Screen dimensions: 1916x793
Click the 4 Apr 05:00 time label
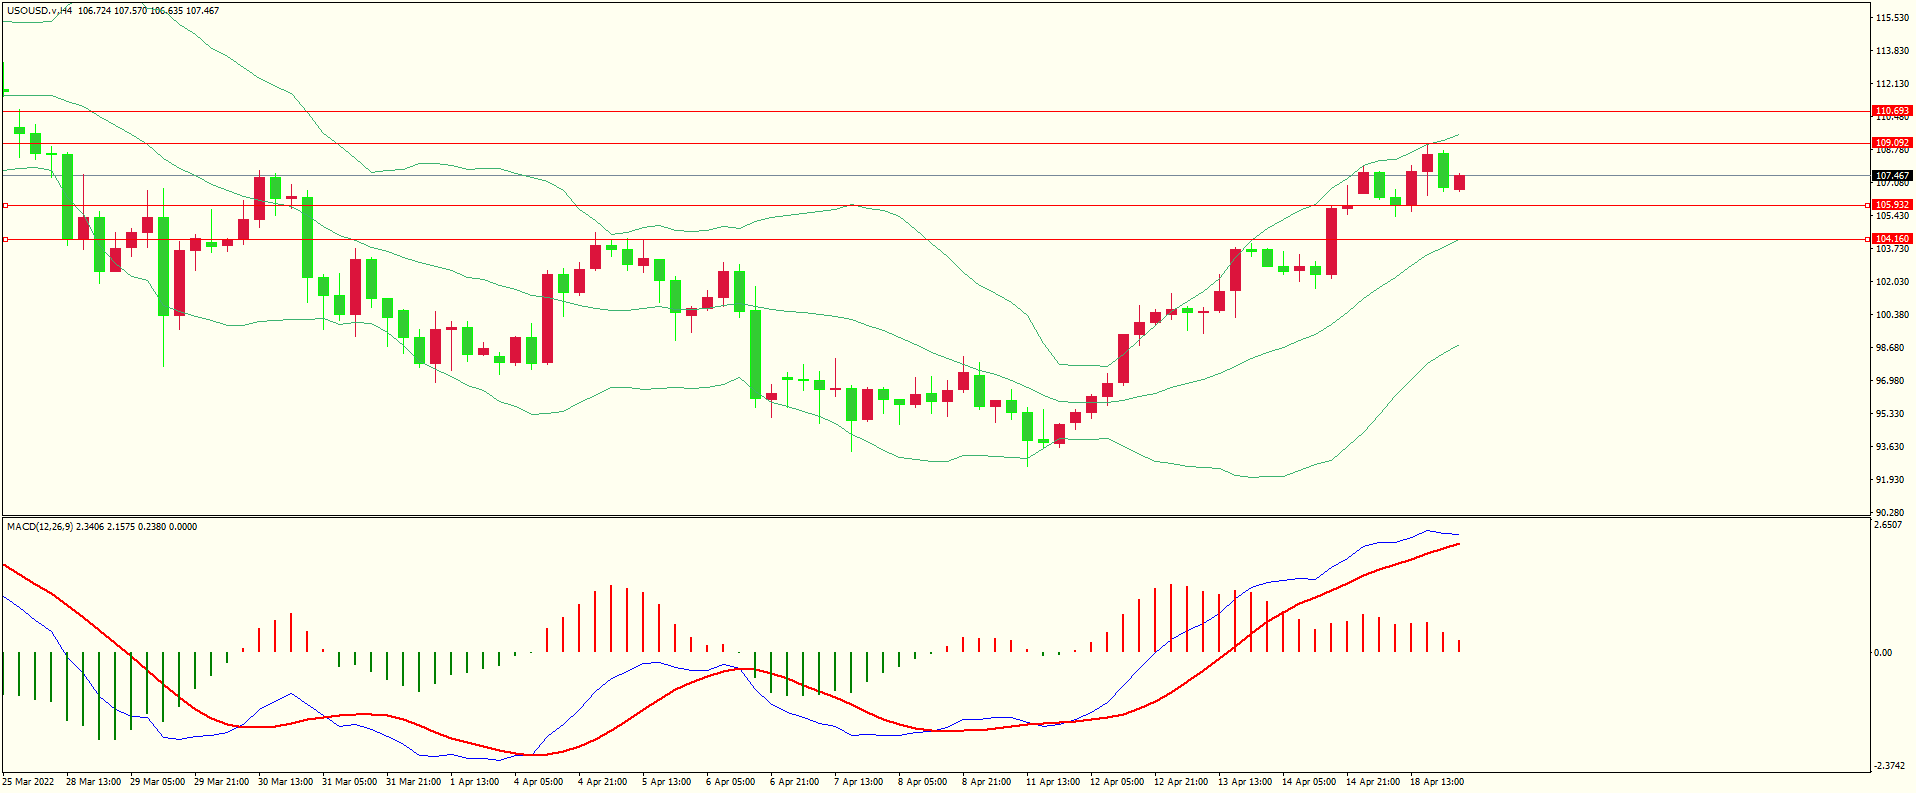pos(539,782)
